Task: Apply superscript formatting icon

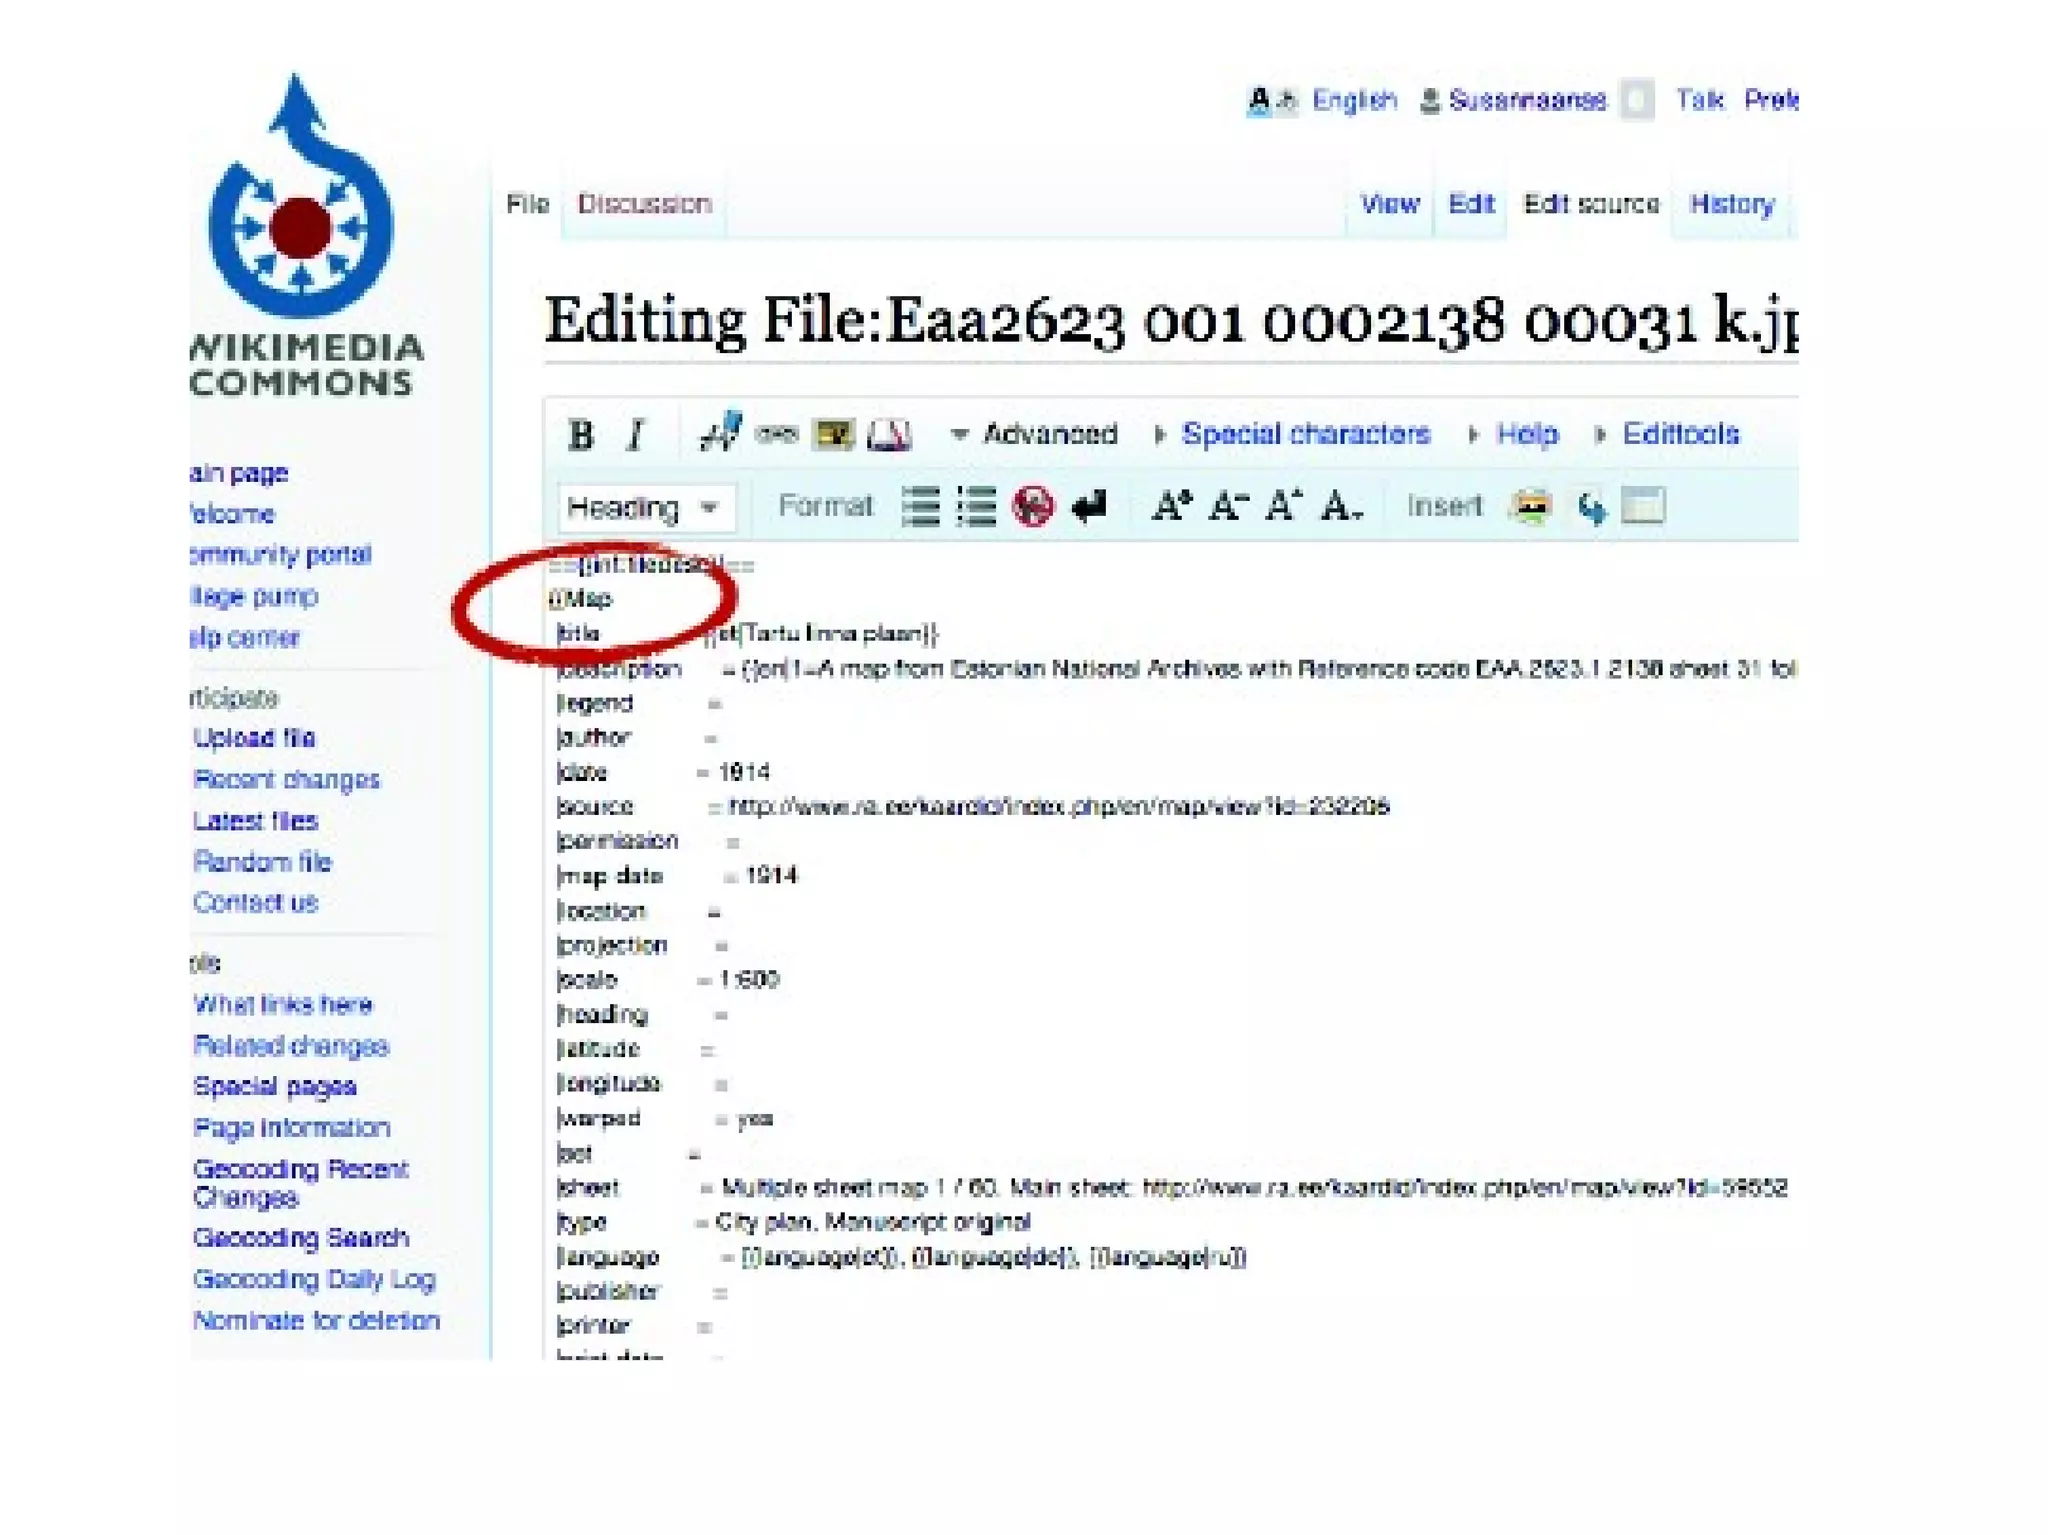Action: coord(1284,506)
